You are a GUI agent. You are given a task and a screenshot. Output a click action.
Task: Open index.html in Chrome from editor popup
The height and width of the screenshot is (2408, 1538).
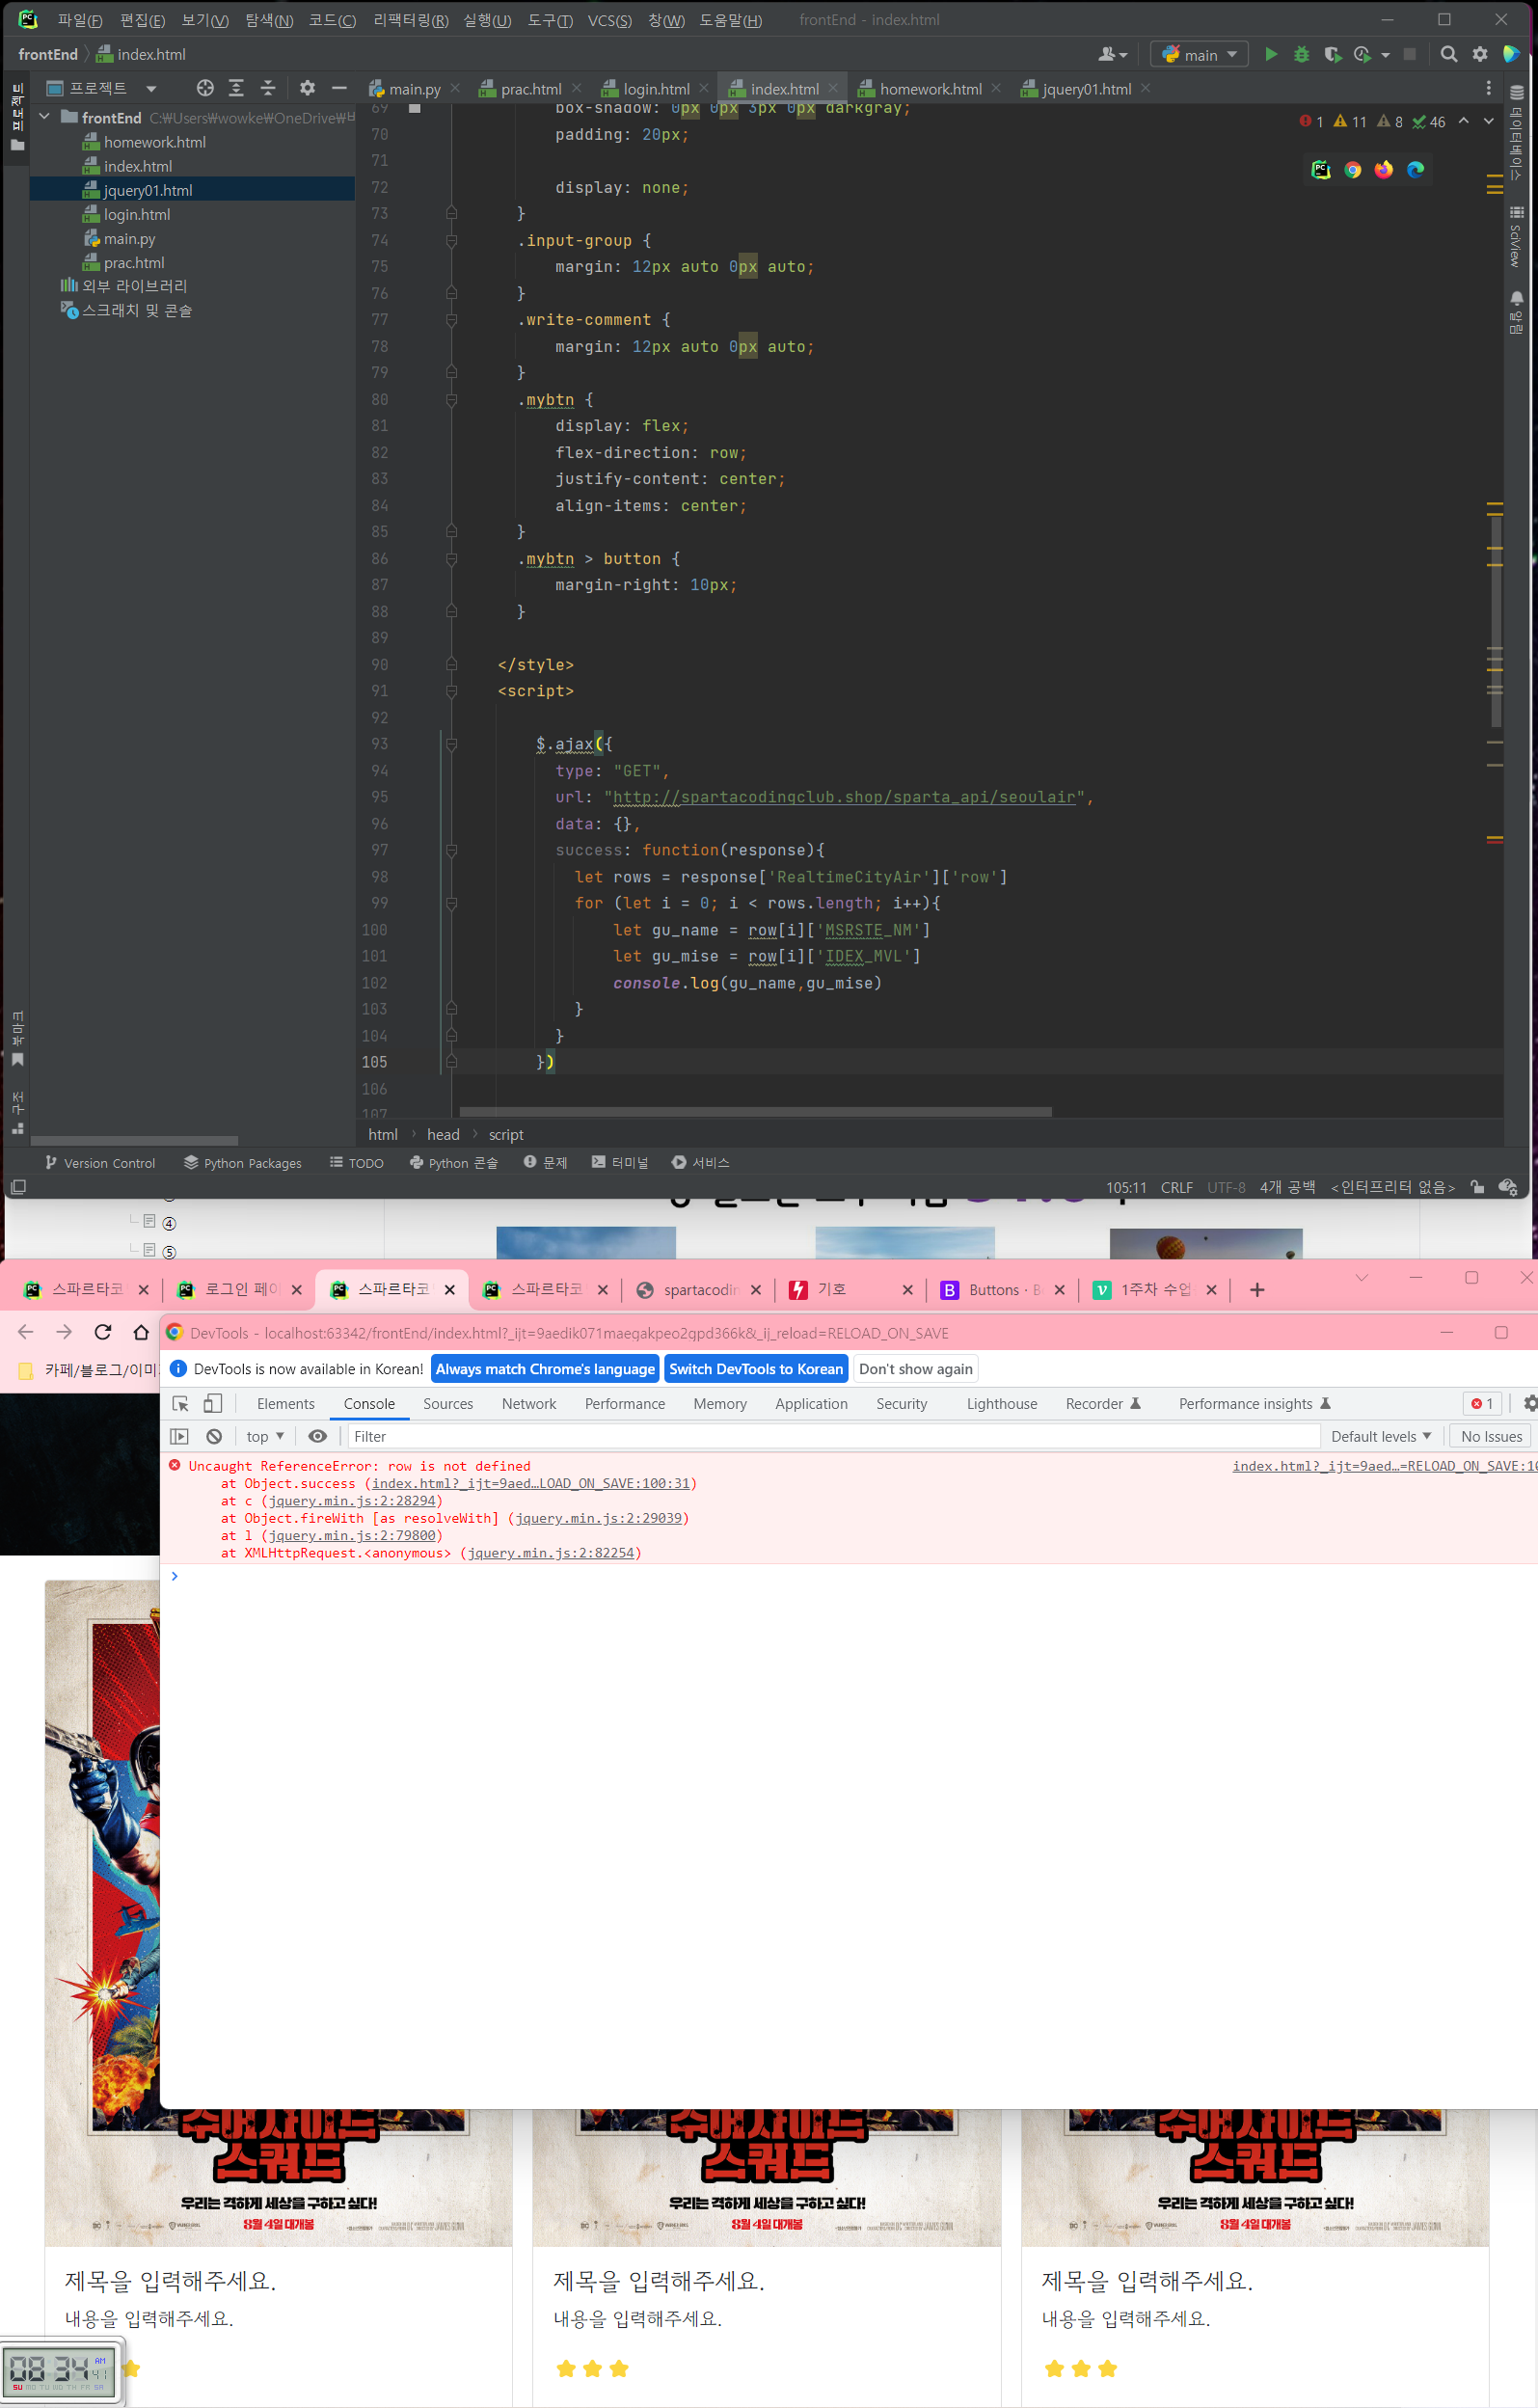pos(1352,170)
